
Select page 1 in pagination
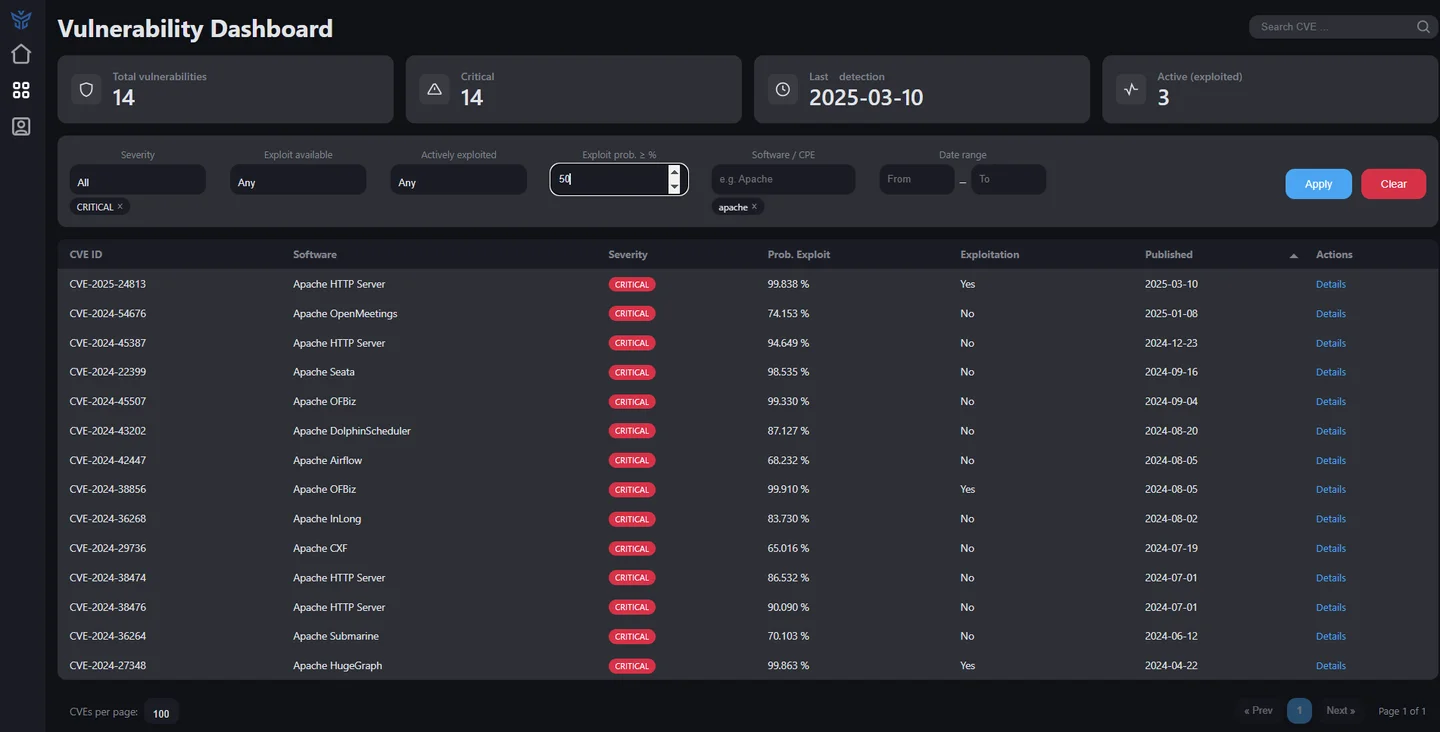click(x=1299, y=711)
